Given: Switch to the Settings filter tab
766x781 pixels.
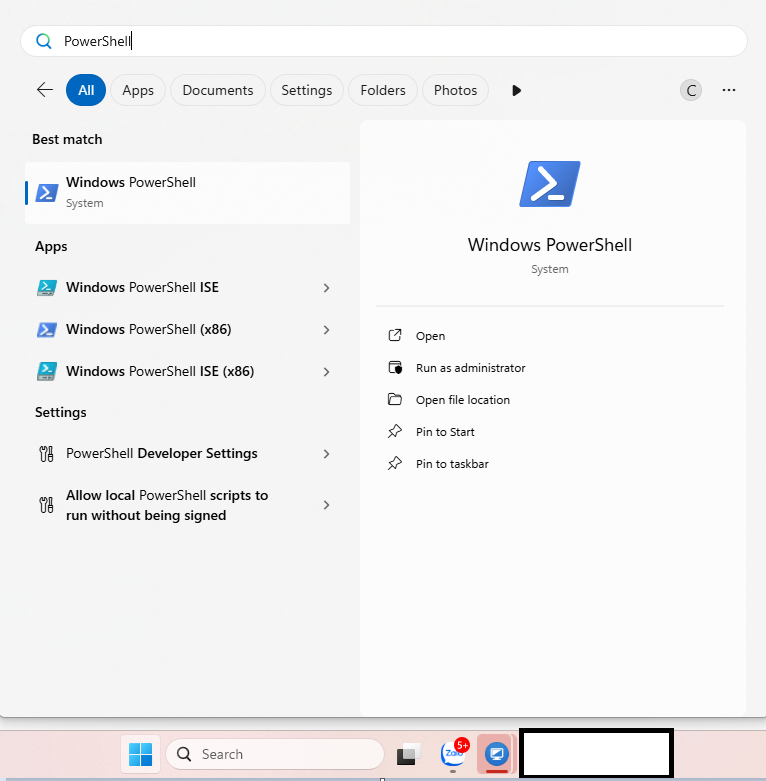Looking at the screenshot, I should pos(306,90).
